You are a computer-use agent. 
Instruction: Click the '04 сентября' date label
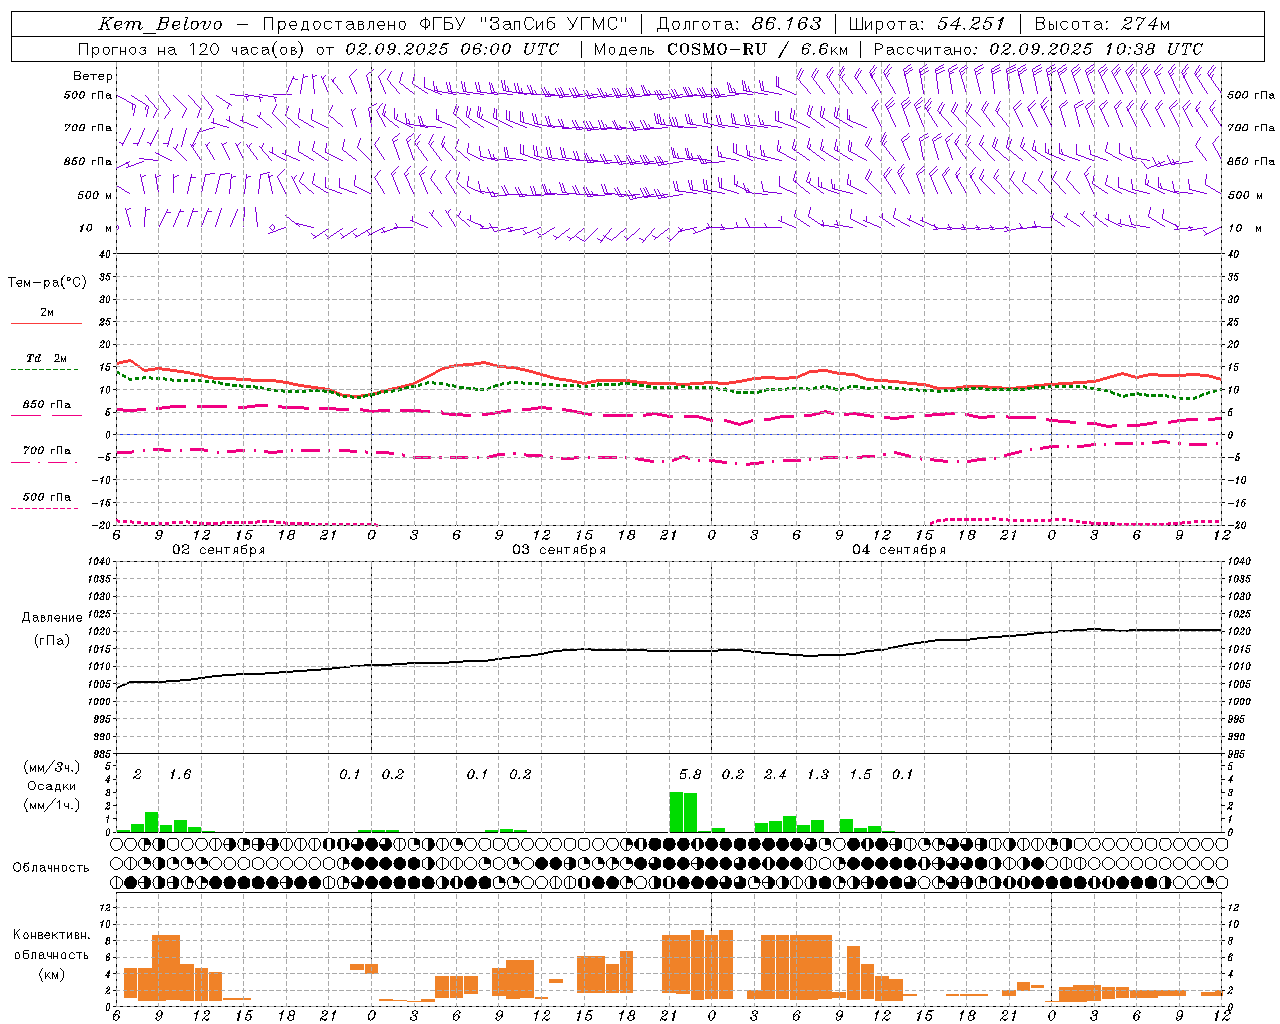point(899,550)
